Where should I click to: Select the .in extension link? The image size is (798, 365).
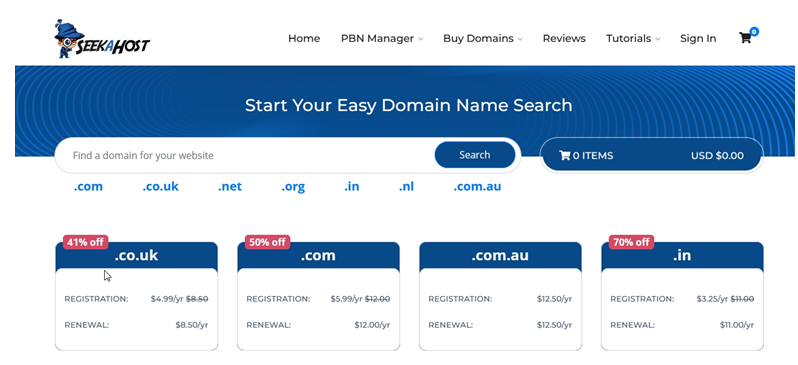pos(352,186)
